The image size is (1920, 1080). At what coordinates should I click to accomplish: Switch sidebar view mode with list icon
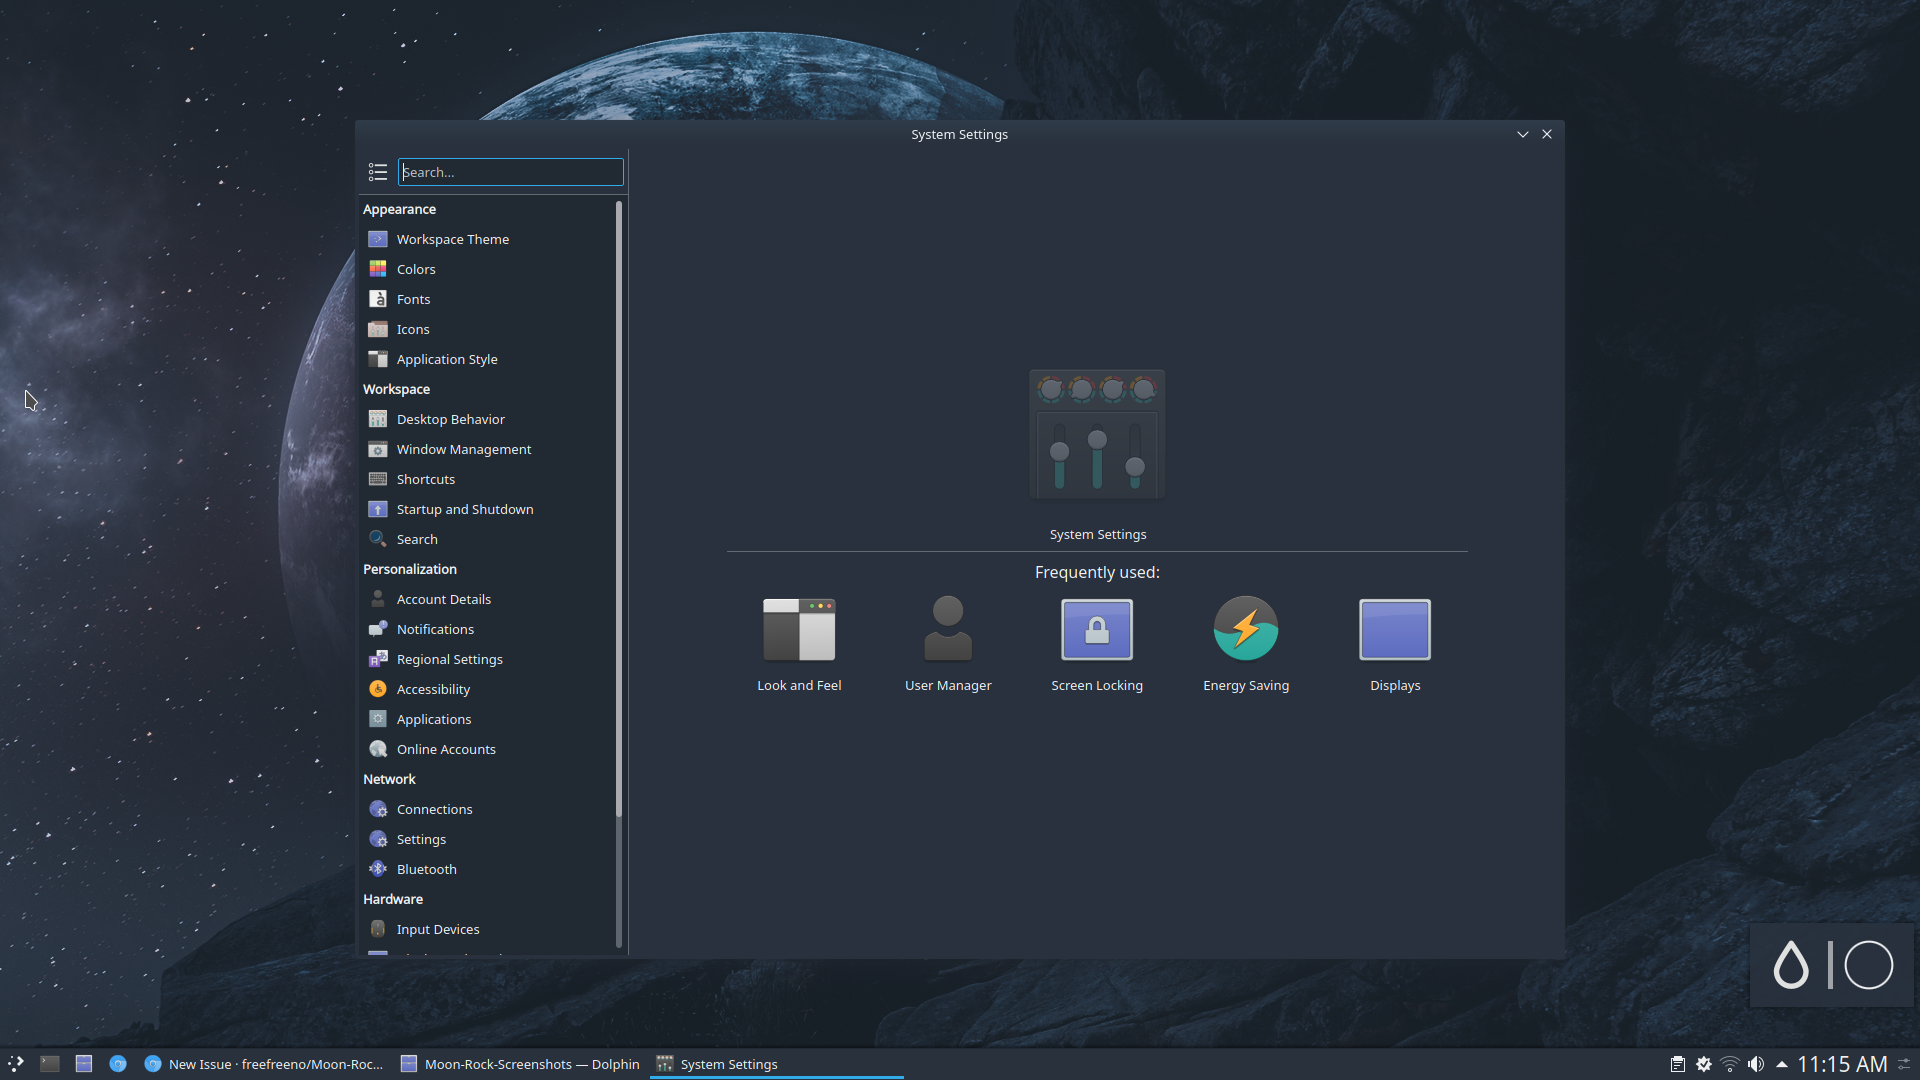point(377,172)
